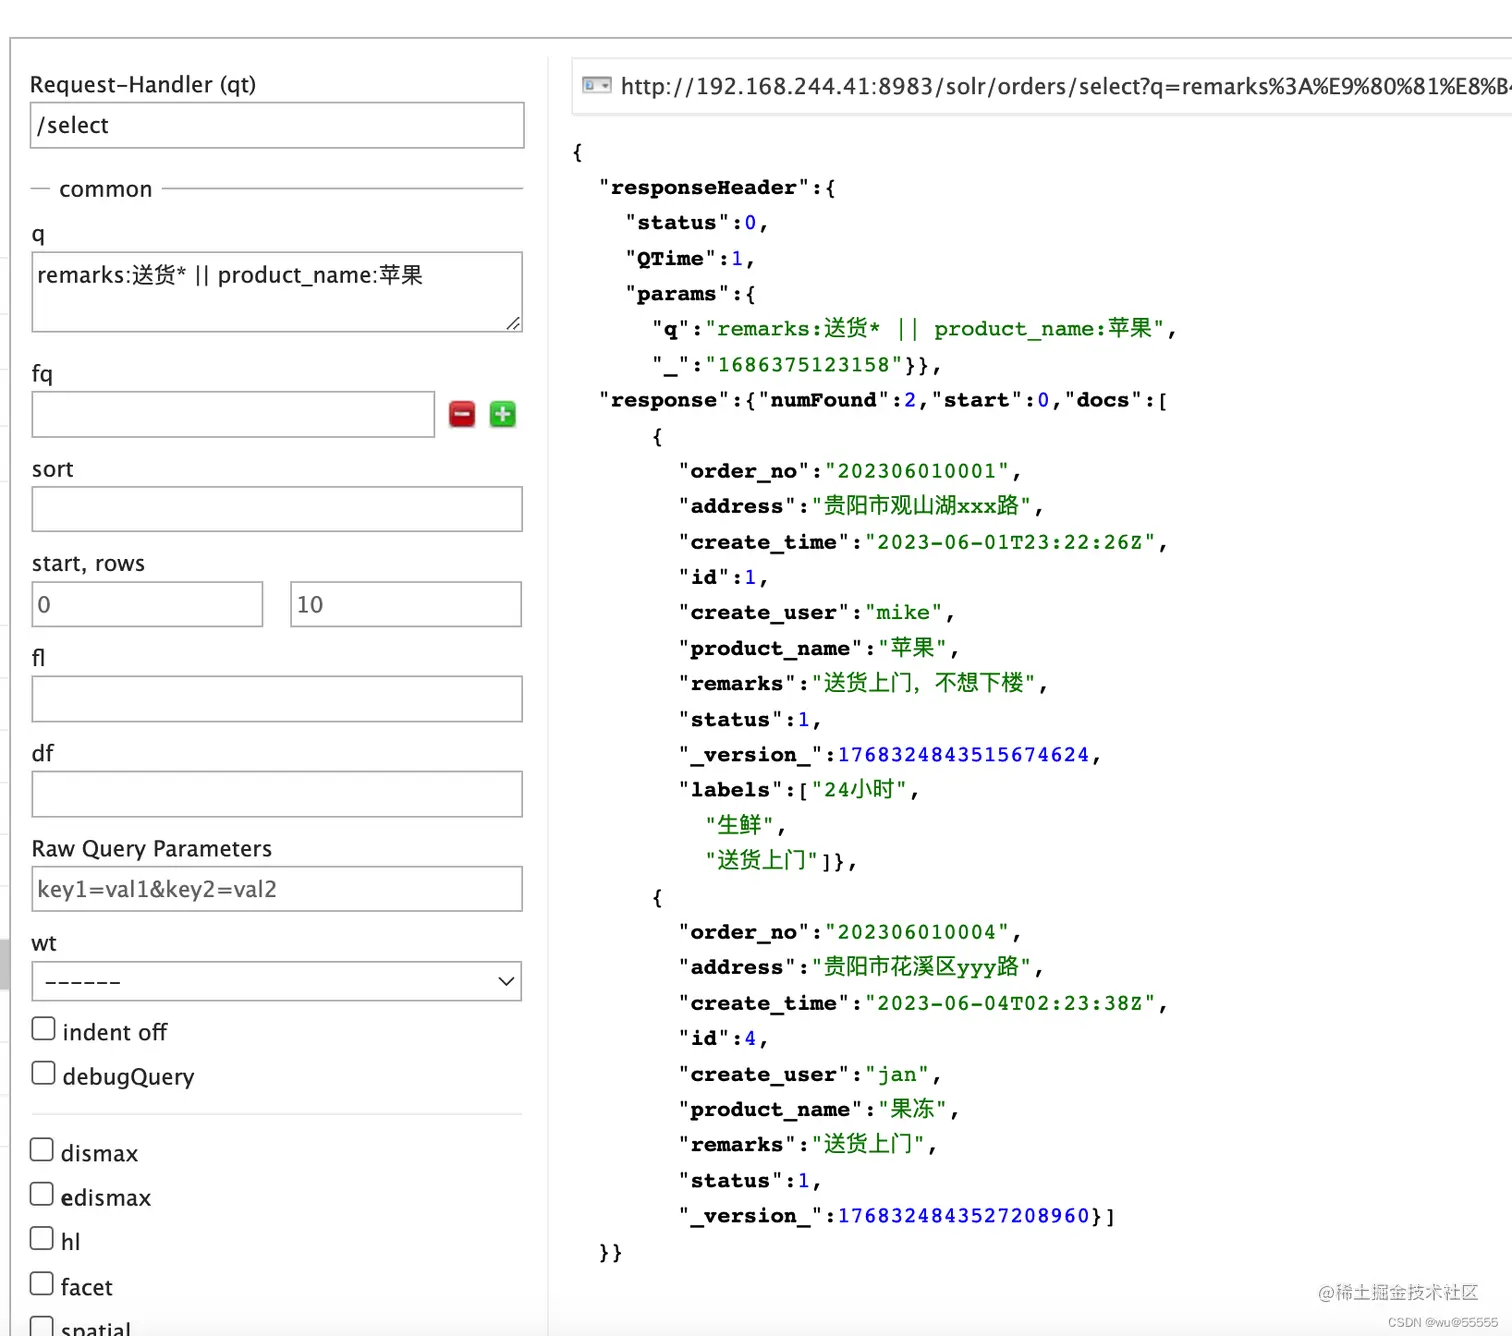Click the rows field containing 10
Image resolution: width=1512 pixels, height=1336 pixels.
coord(406,604)
